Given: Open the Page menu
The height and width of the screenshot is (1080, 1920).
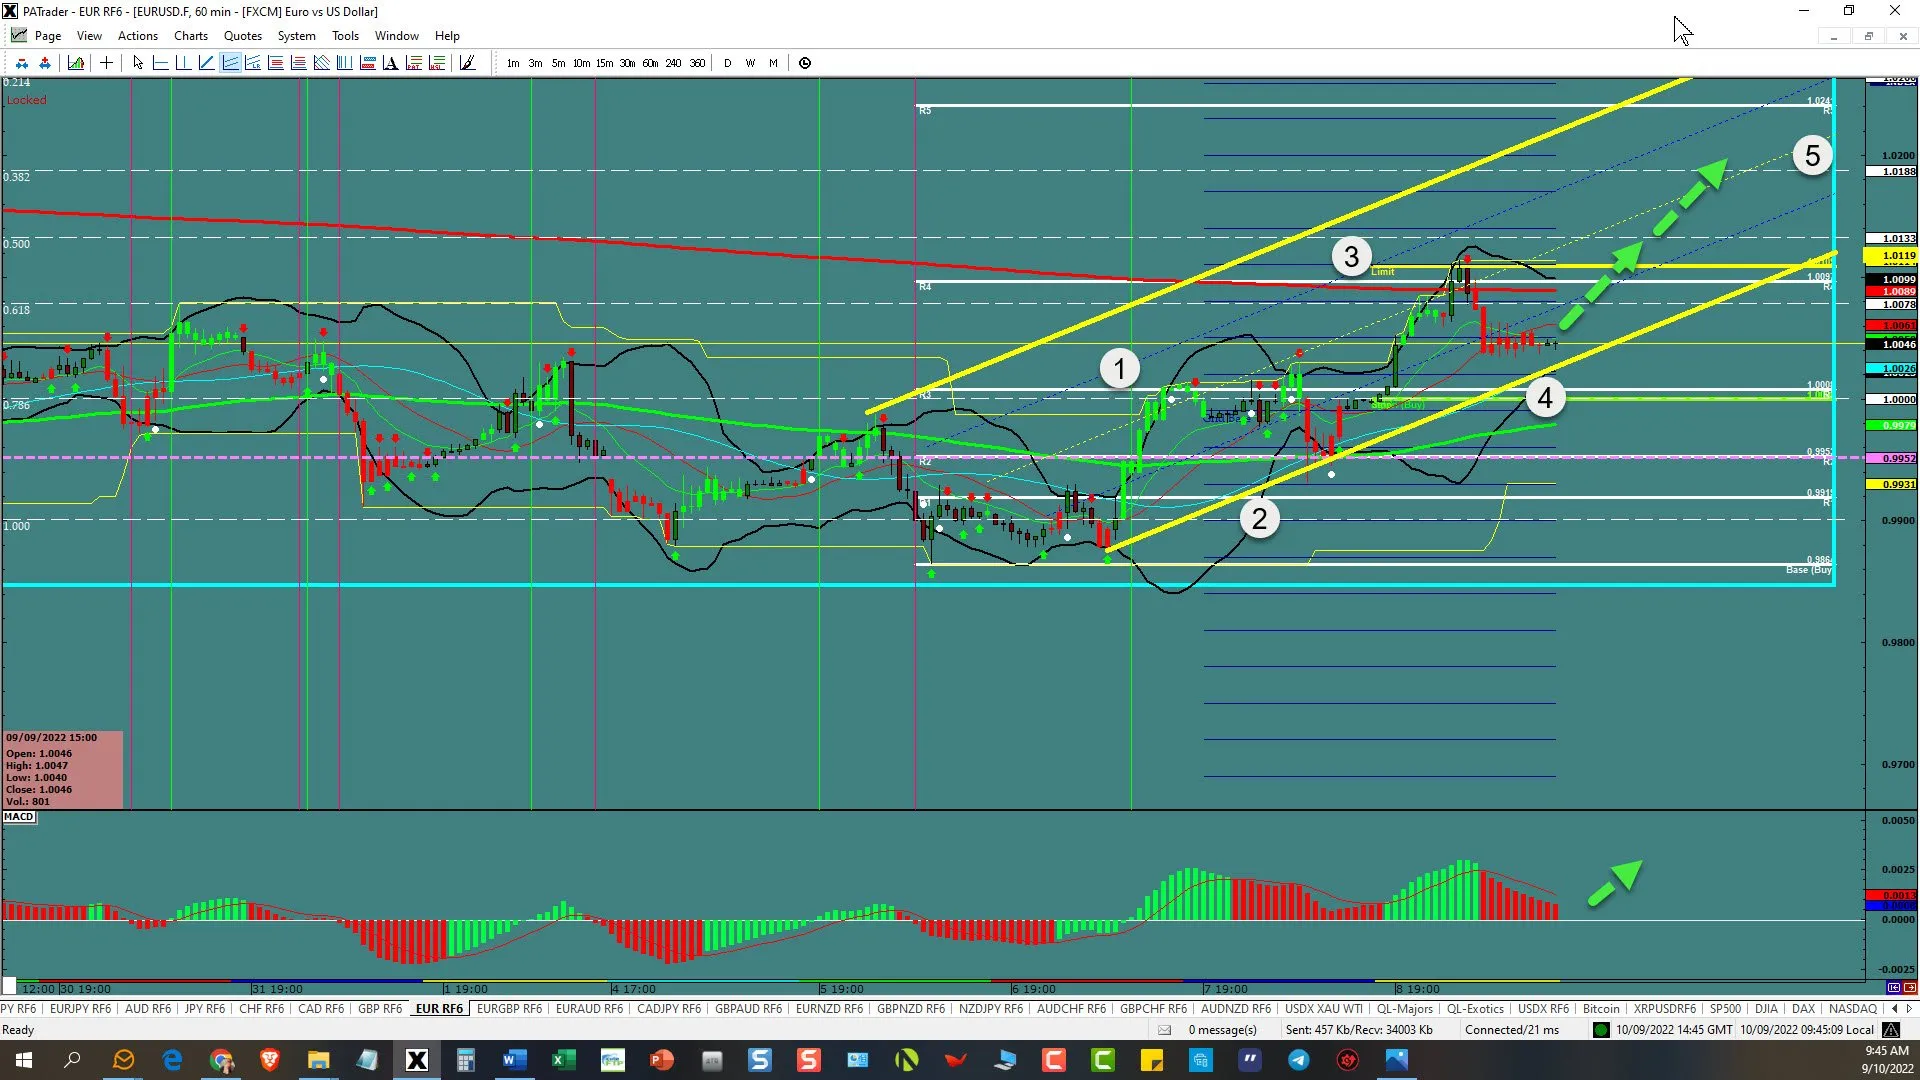Looking at the screenshot, I should pyautogui.click(x=48, y=36).
